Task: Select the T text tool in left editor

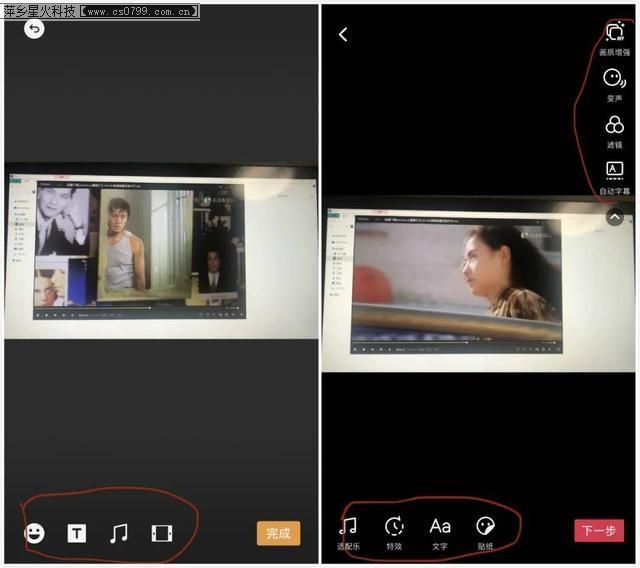Action: [x=77, y=533]
